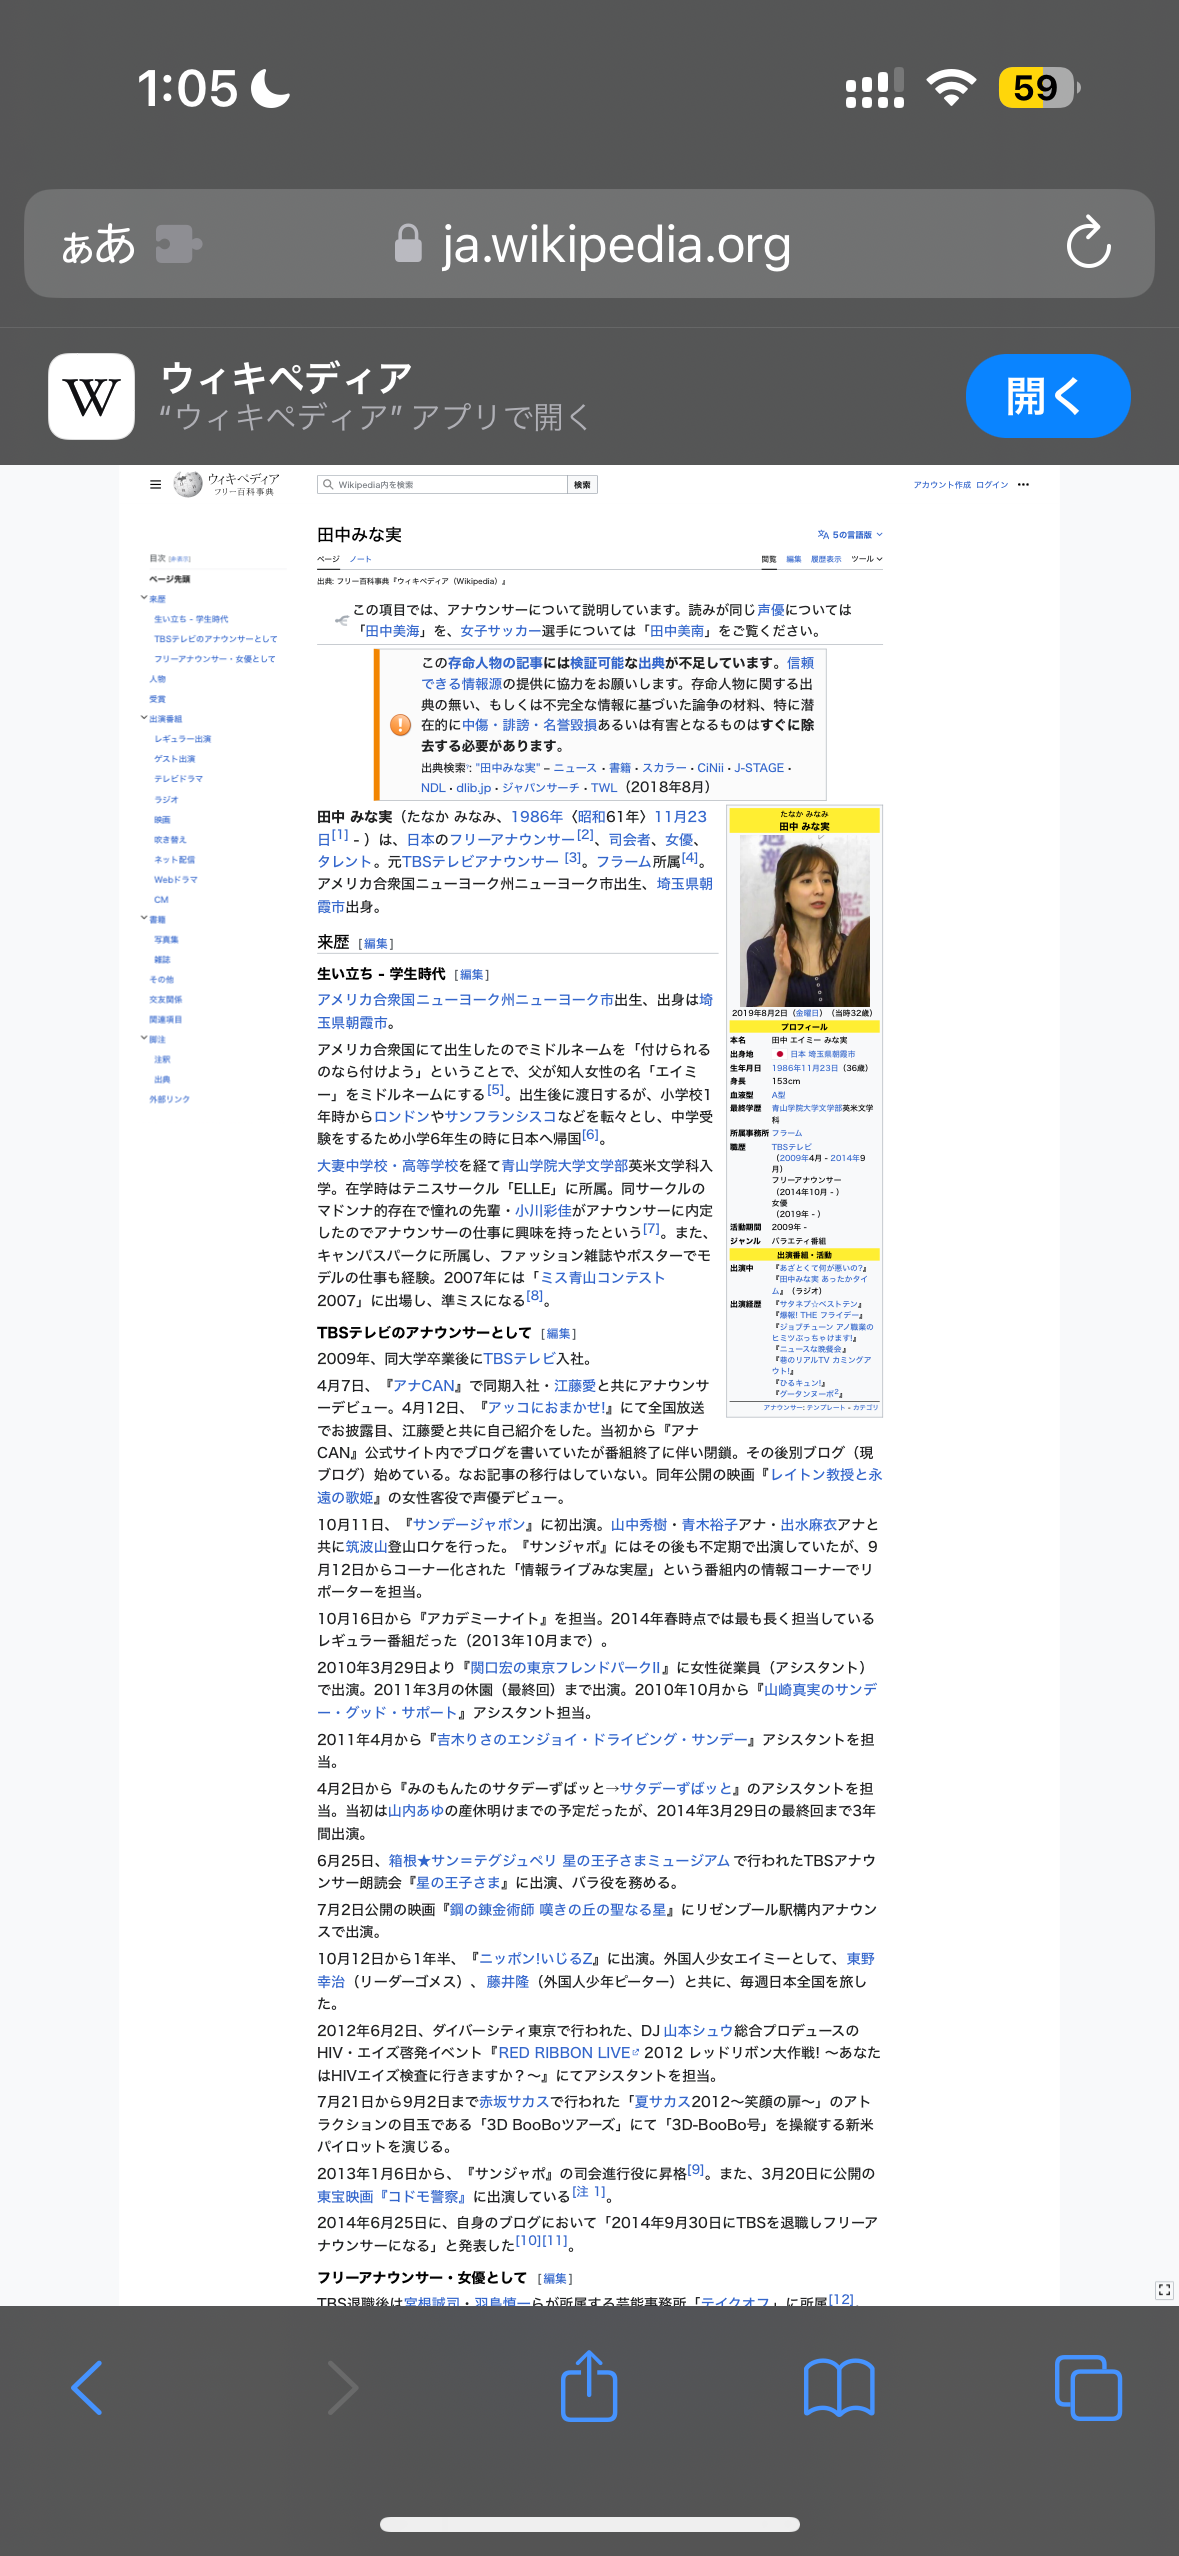Collapse the 書籍 contents section
Viewport: 1179px width, 2556px height.
144,918
